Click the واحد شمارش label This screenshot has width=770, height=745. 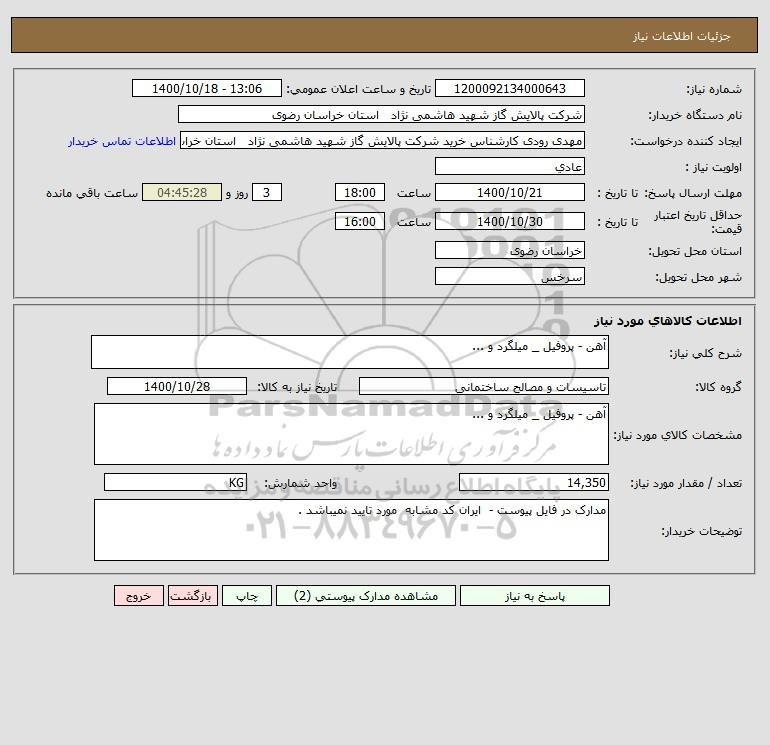301,483
